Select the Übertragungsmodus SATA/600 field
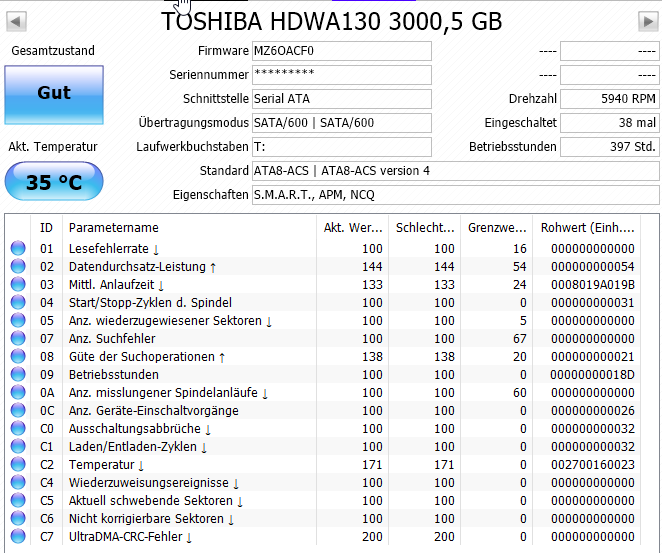Viewport: 662px width, 553px height. pos(342,123)
